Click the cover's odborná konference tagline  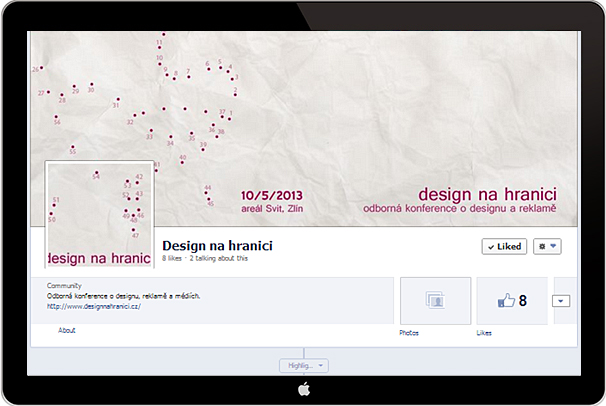(x=458, y=209)
